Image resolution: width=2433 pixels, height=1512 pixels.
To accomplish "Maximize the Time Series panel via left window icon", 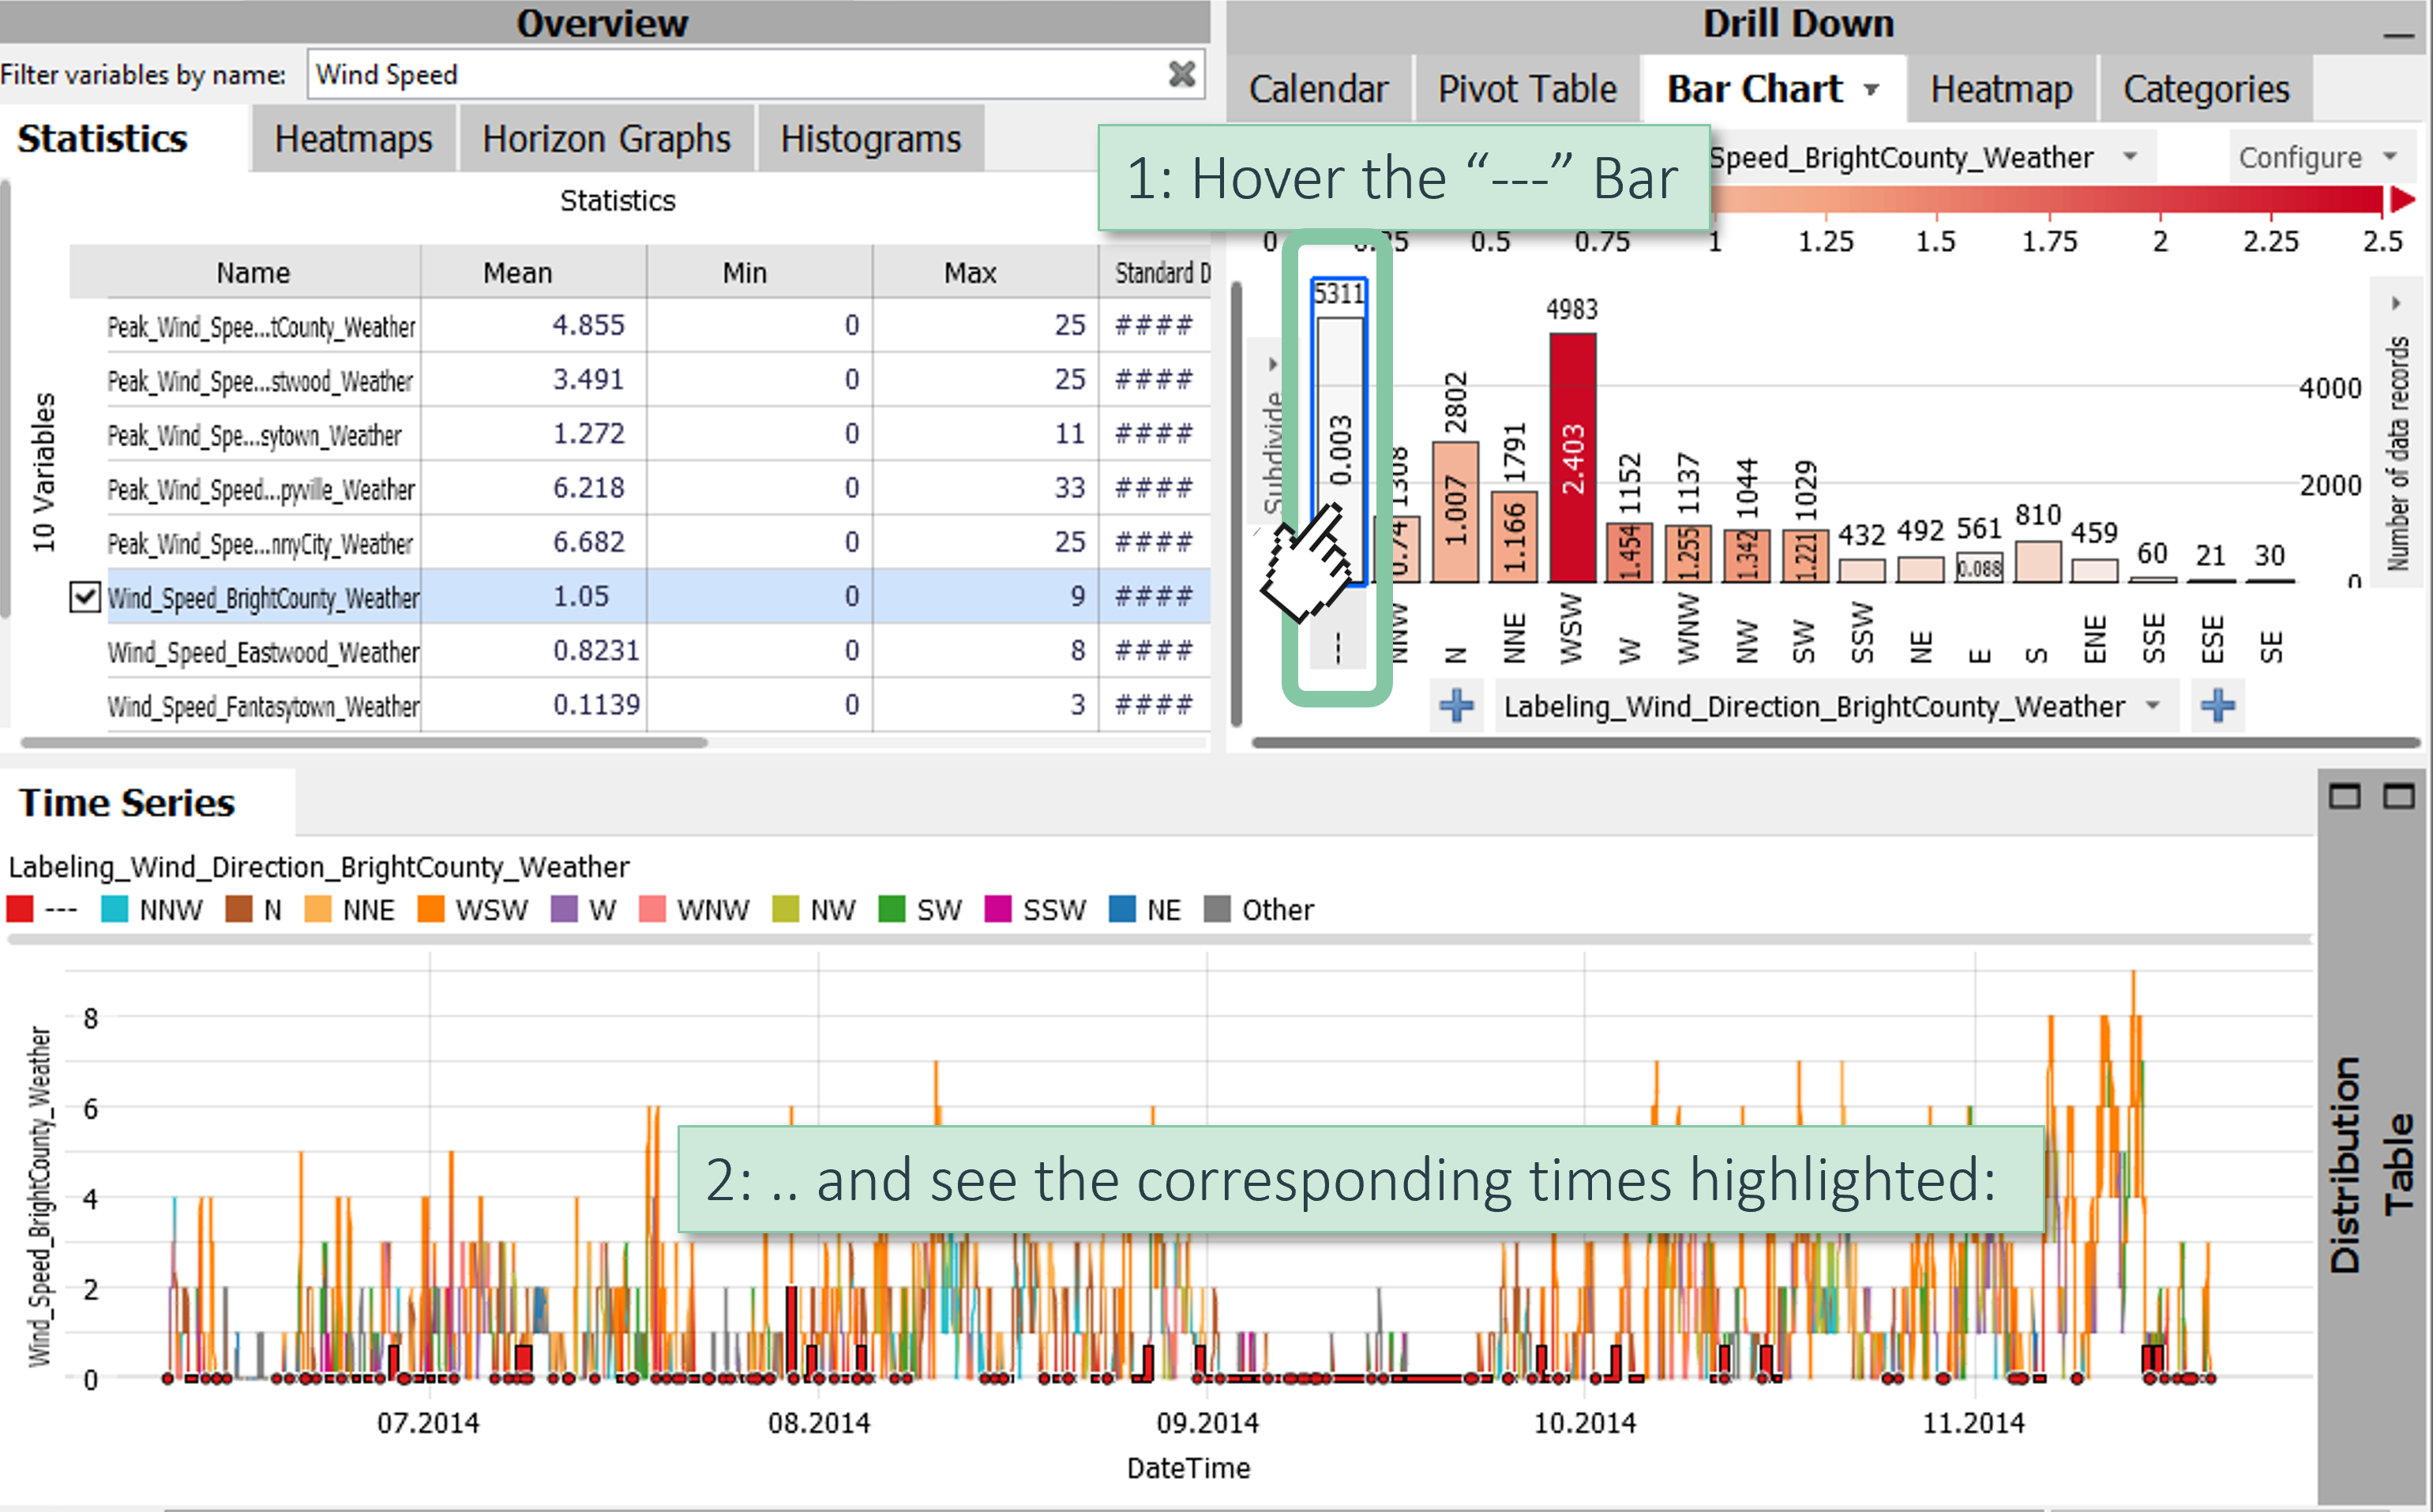I will 2344,796.
